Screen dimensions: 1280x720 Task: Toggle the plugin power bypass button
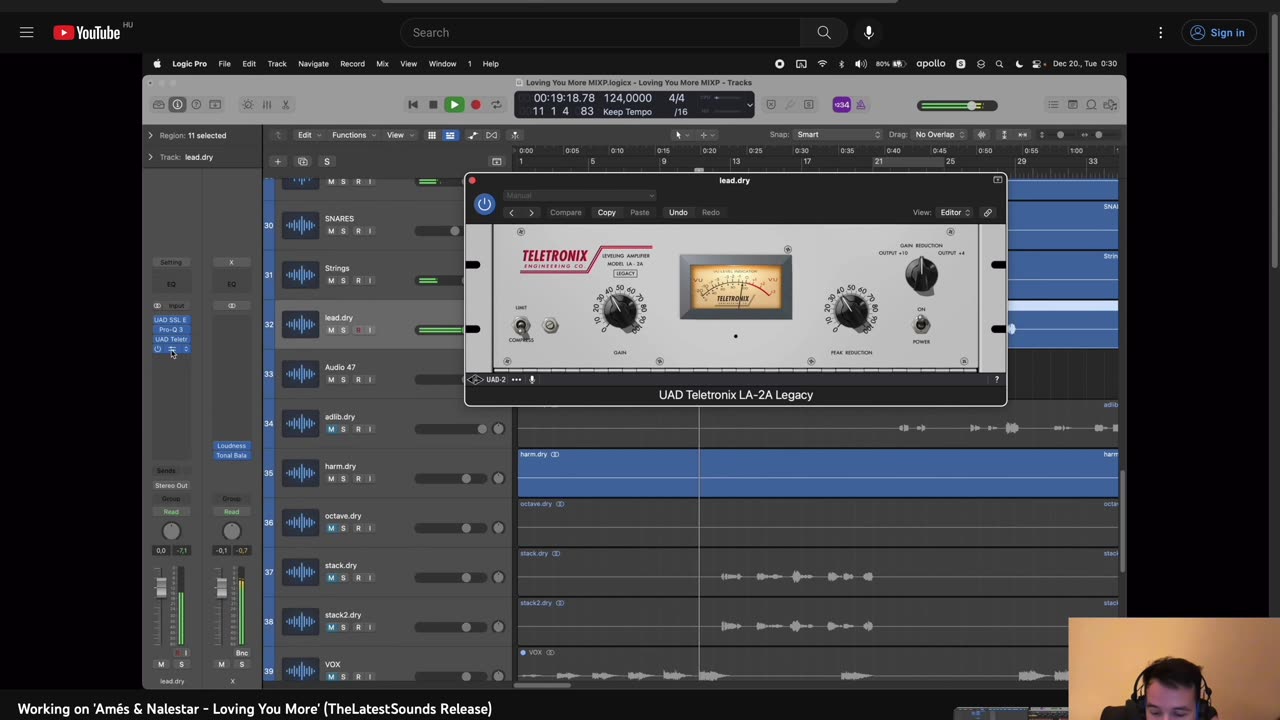(x=484, y=204)
